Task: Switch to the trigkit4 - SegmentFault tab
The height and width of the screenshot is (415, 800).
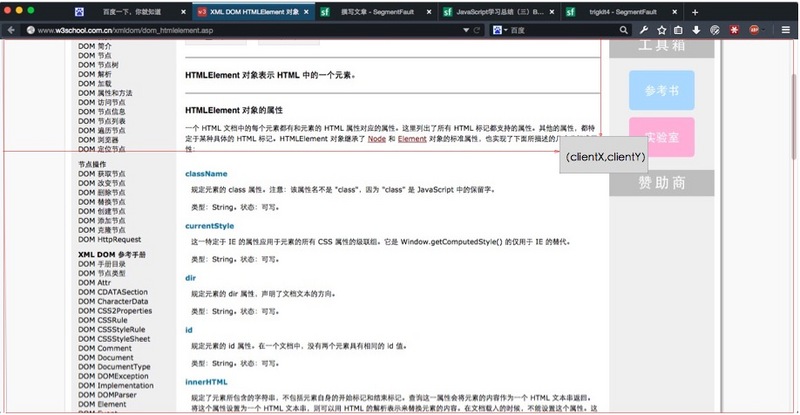Action: 622,12
